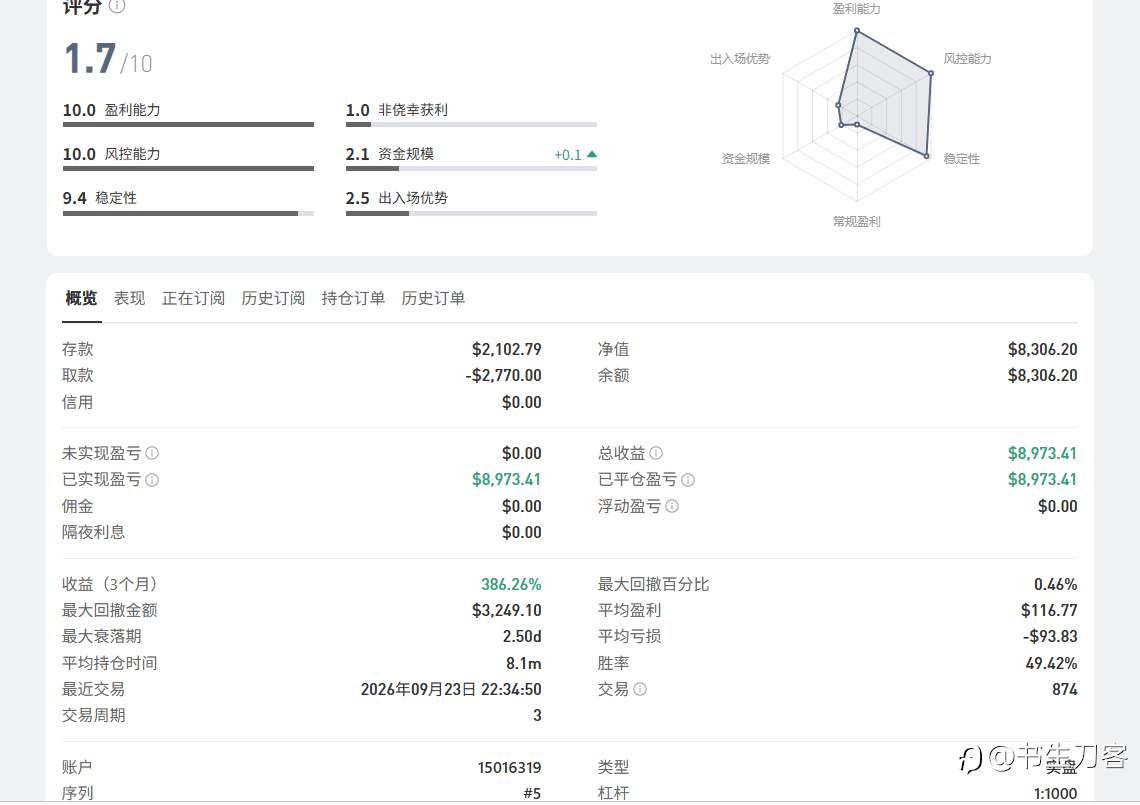Click the account number 15016319

point(510,767)
